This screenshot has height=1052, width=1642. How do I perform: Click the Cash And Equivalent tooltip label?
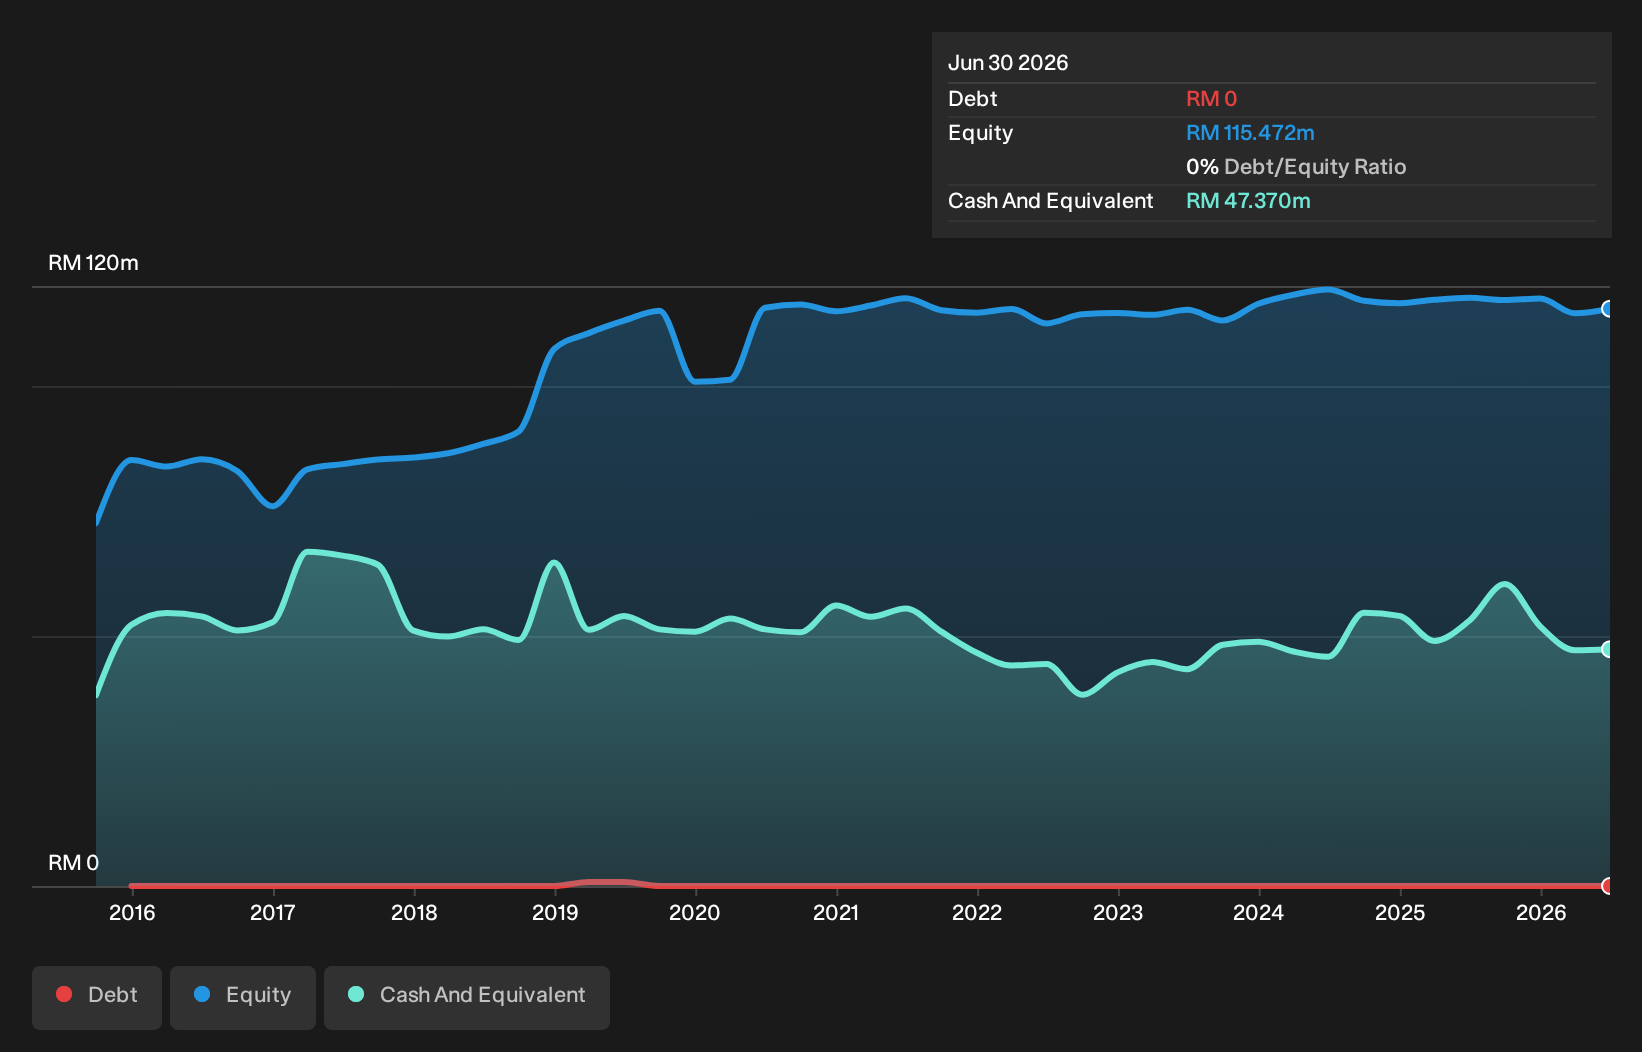pos(1051,201)
